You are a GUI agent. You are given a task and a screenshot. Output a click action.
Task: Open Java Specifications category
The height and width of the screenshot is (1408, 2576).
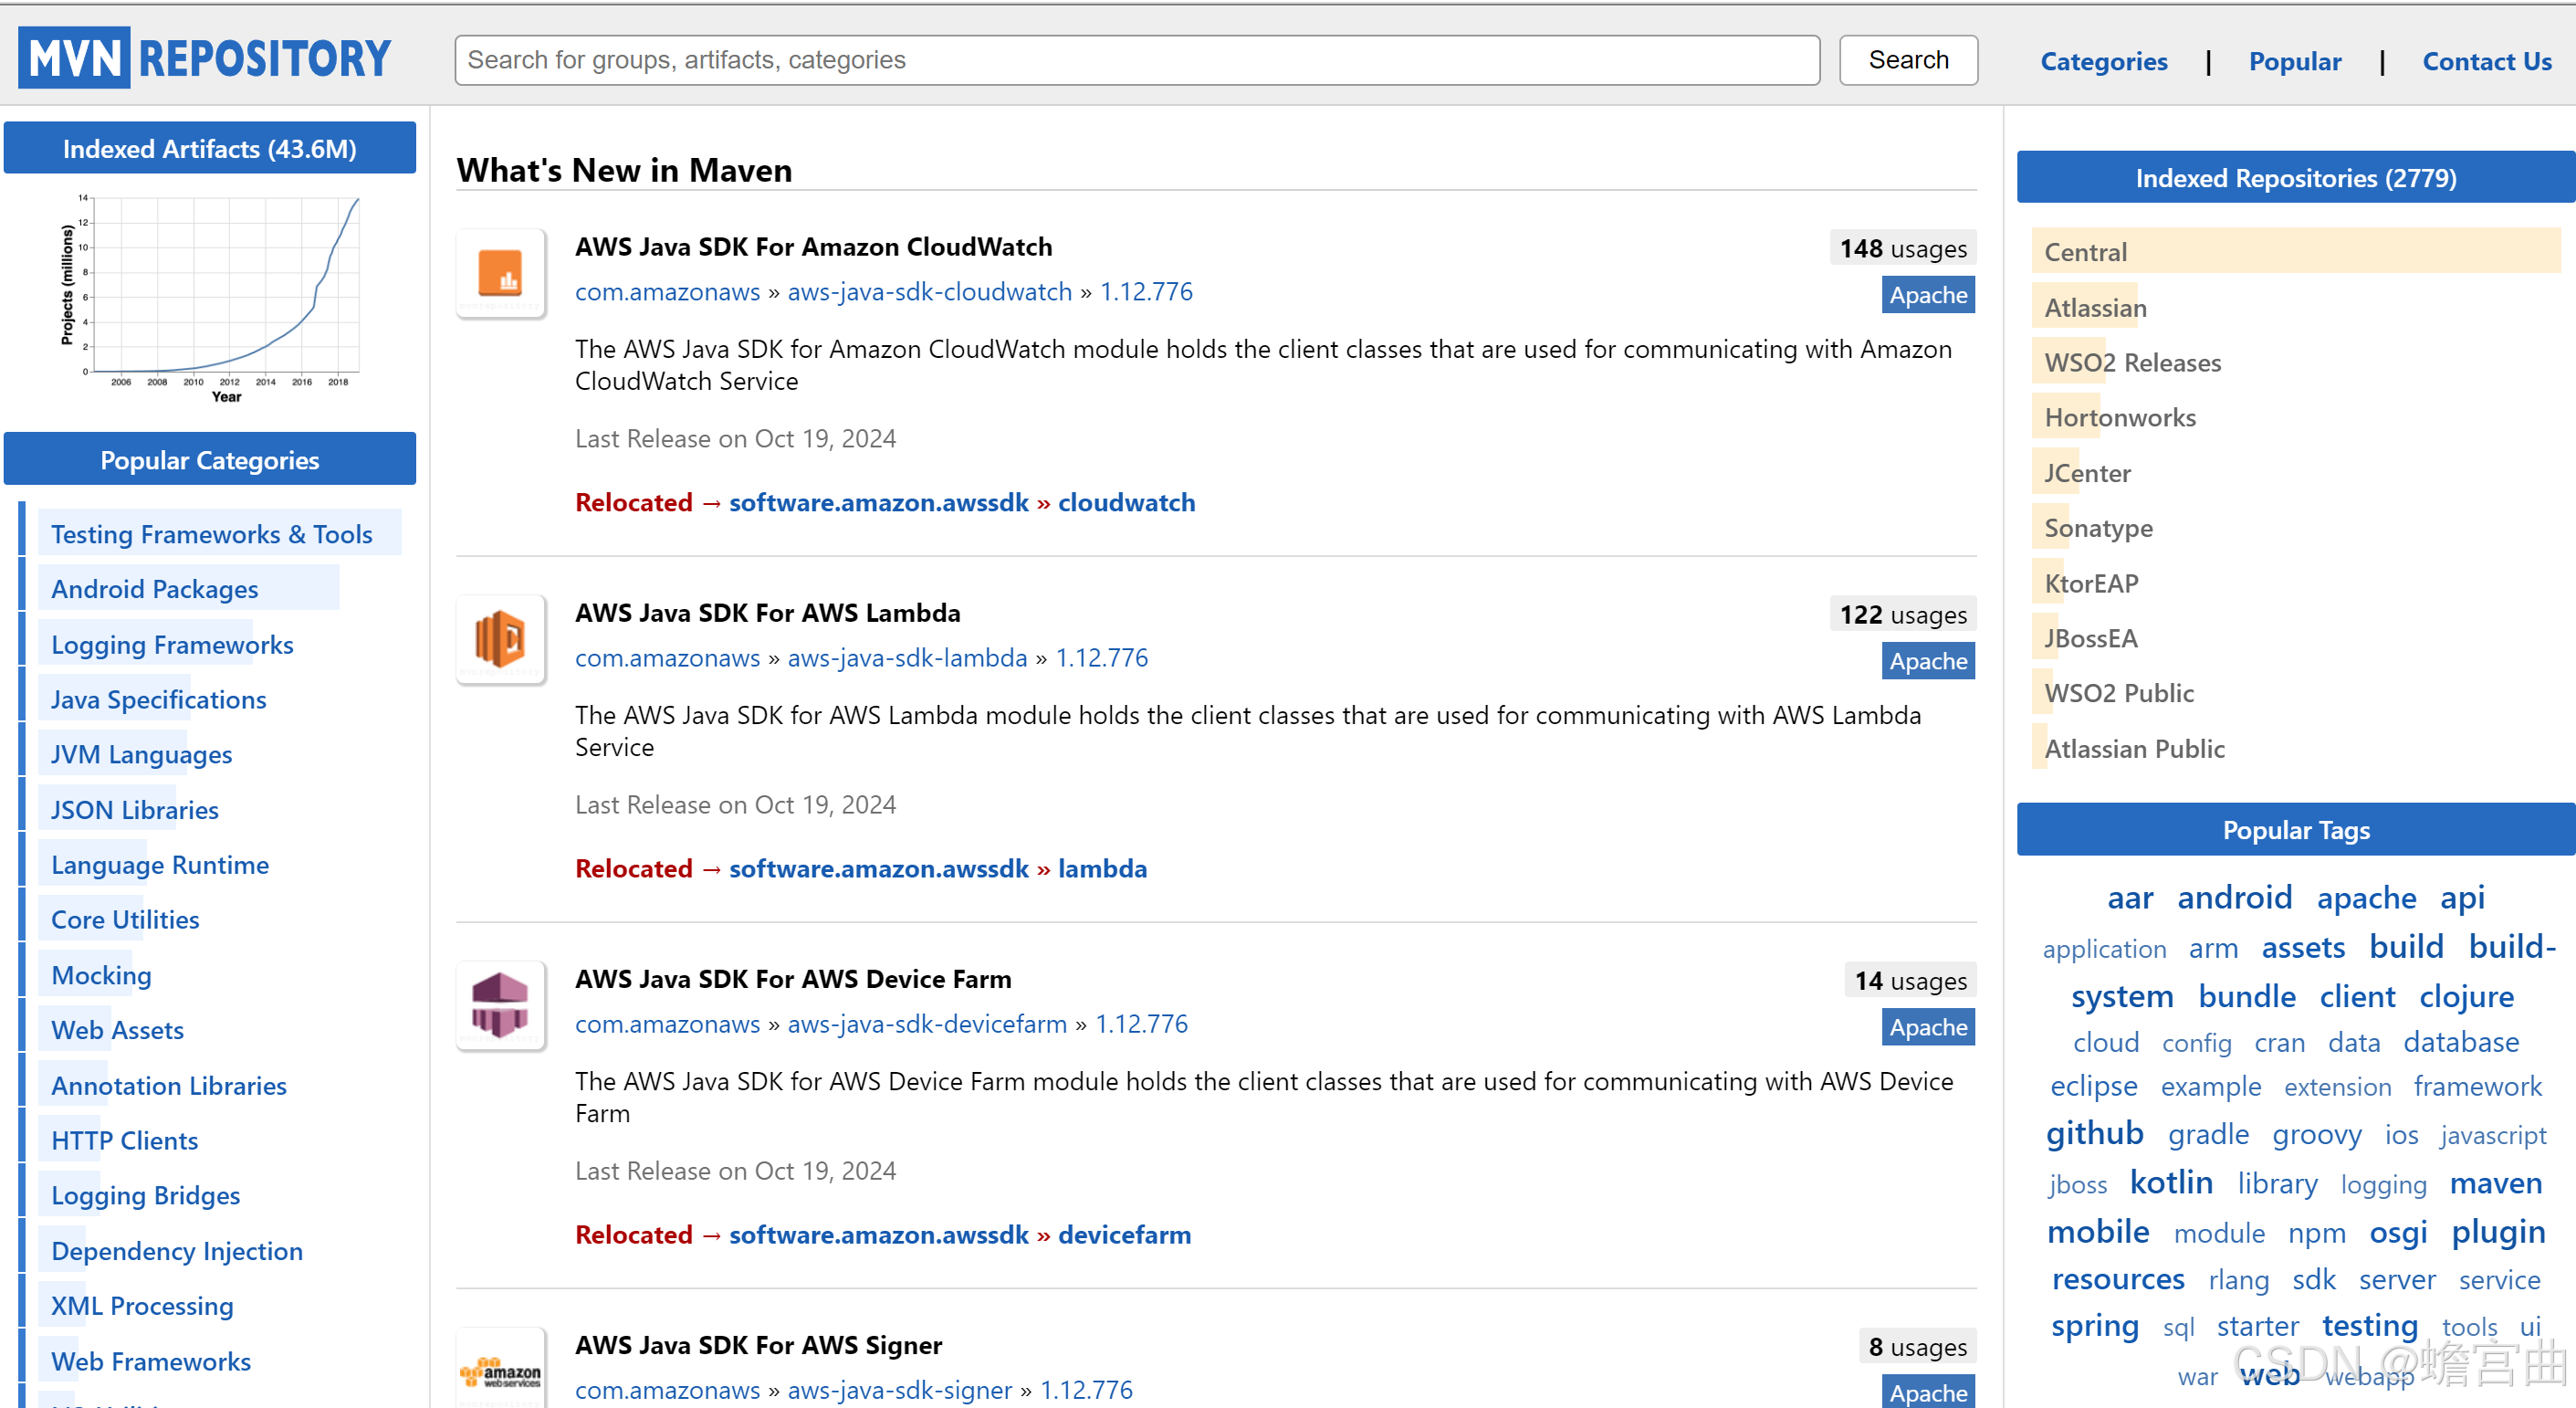(x=158, y=699)
